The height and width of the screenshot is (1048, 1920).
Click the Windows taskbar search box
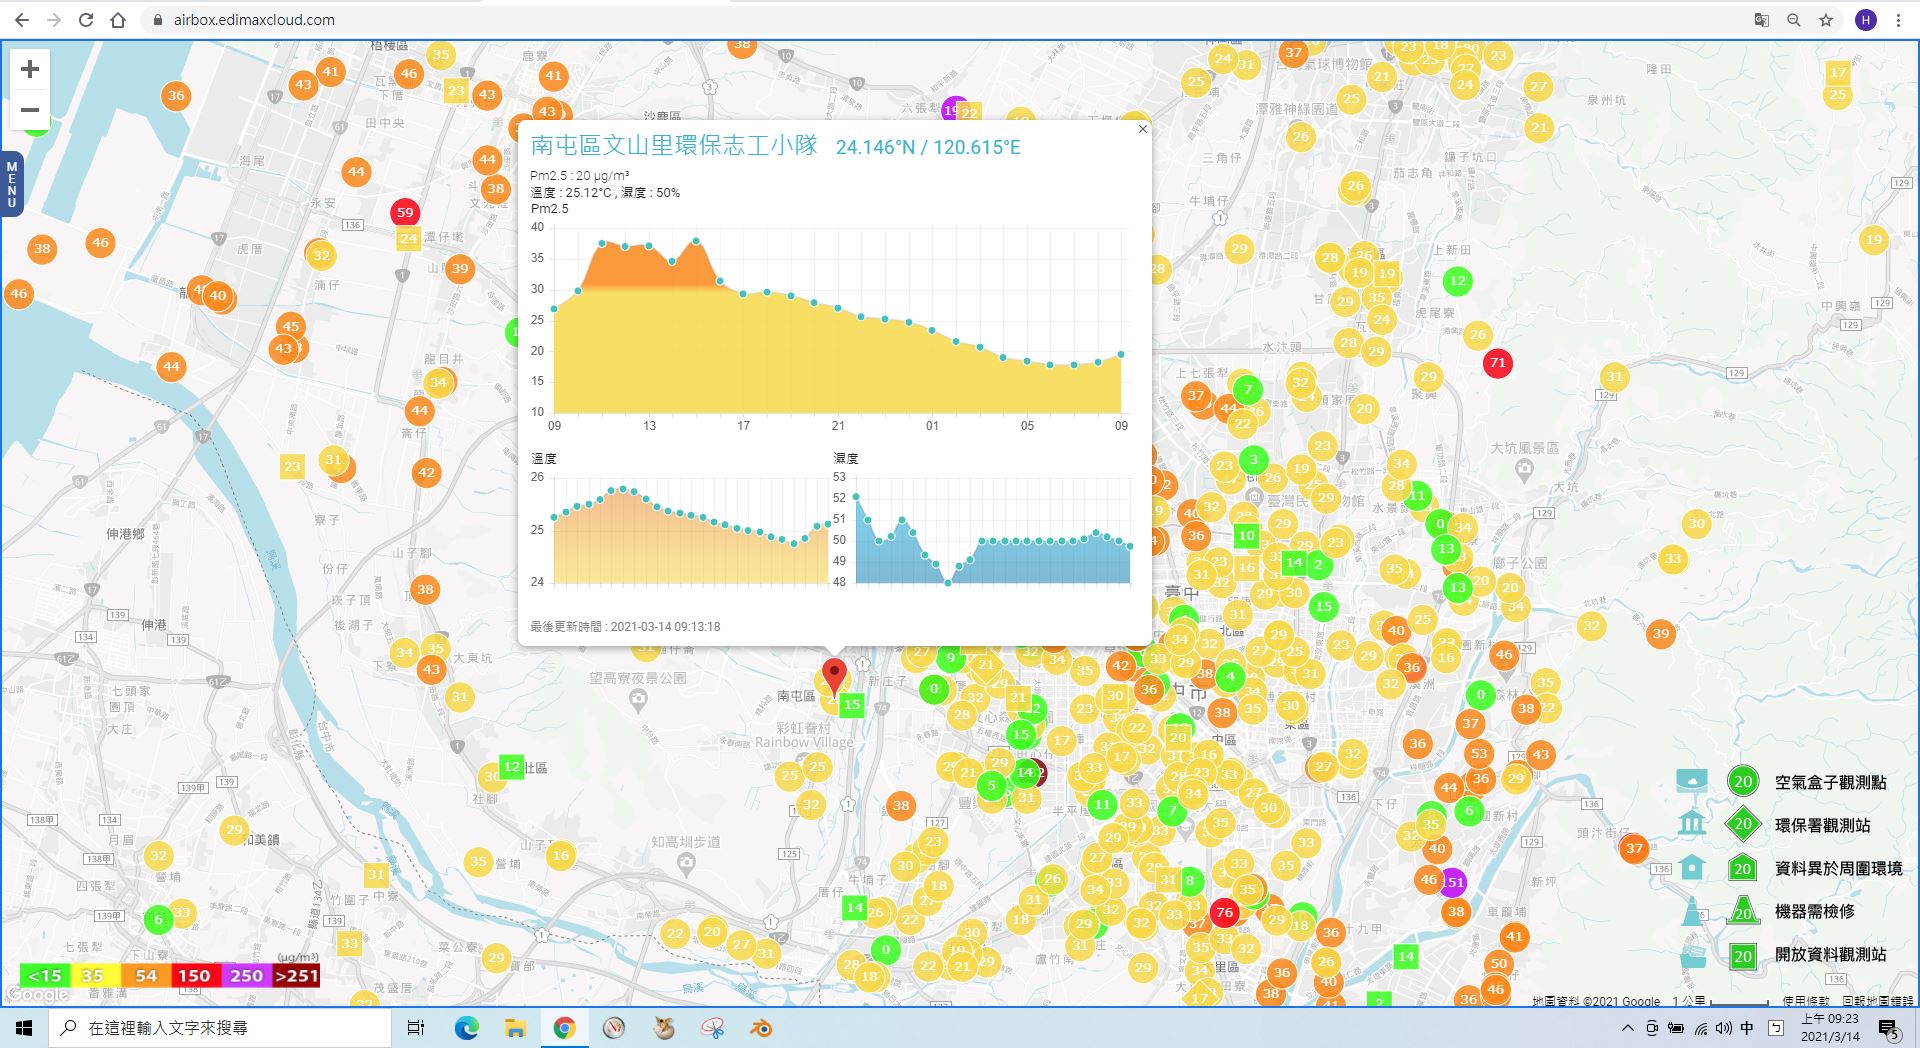tap(220, 1027)
